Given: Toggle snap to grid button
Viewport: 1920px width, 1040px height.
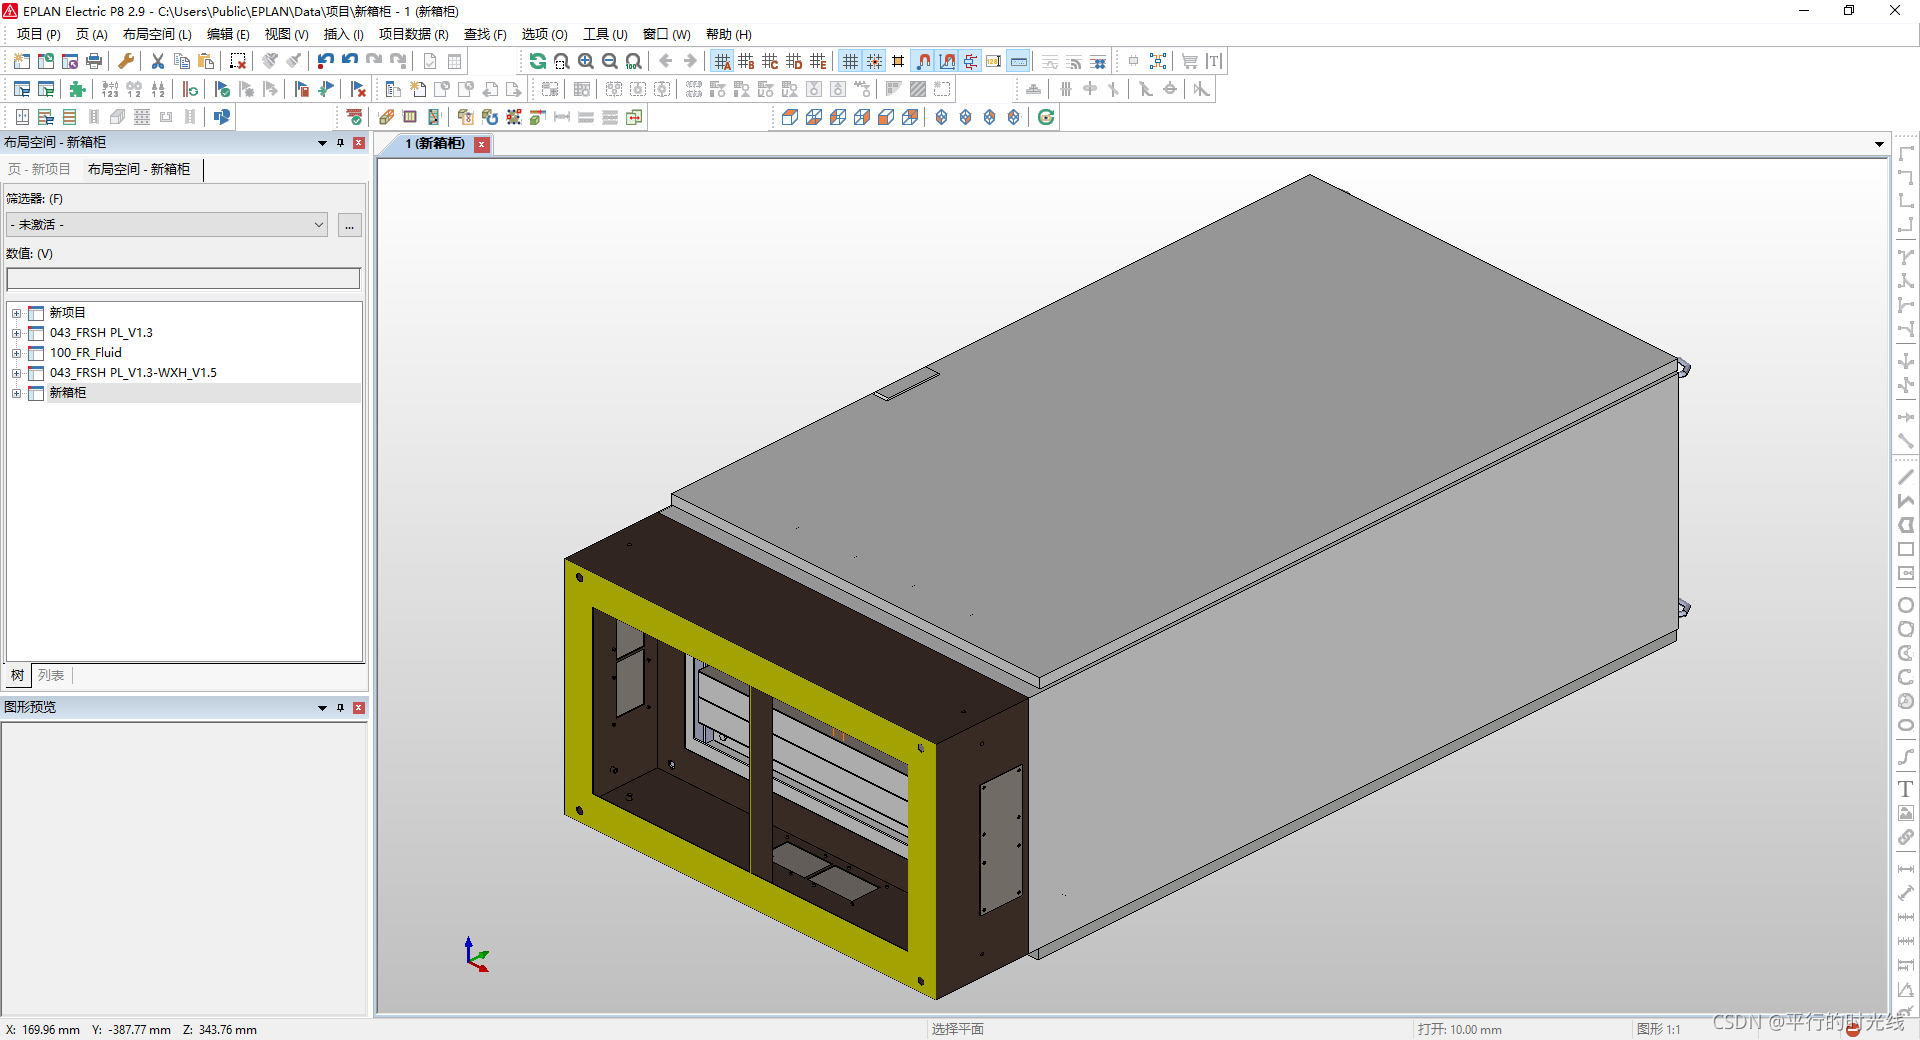Looking at the screenshot, I should coord(874,61).
